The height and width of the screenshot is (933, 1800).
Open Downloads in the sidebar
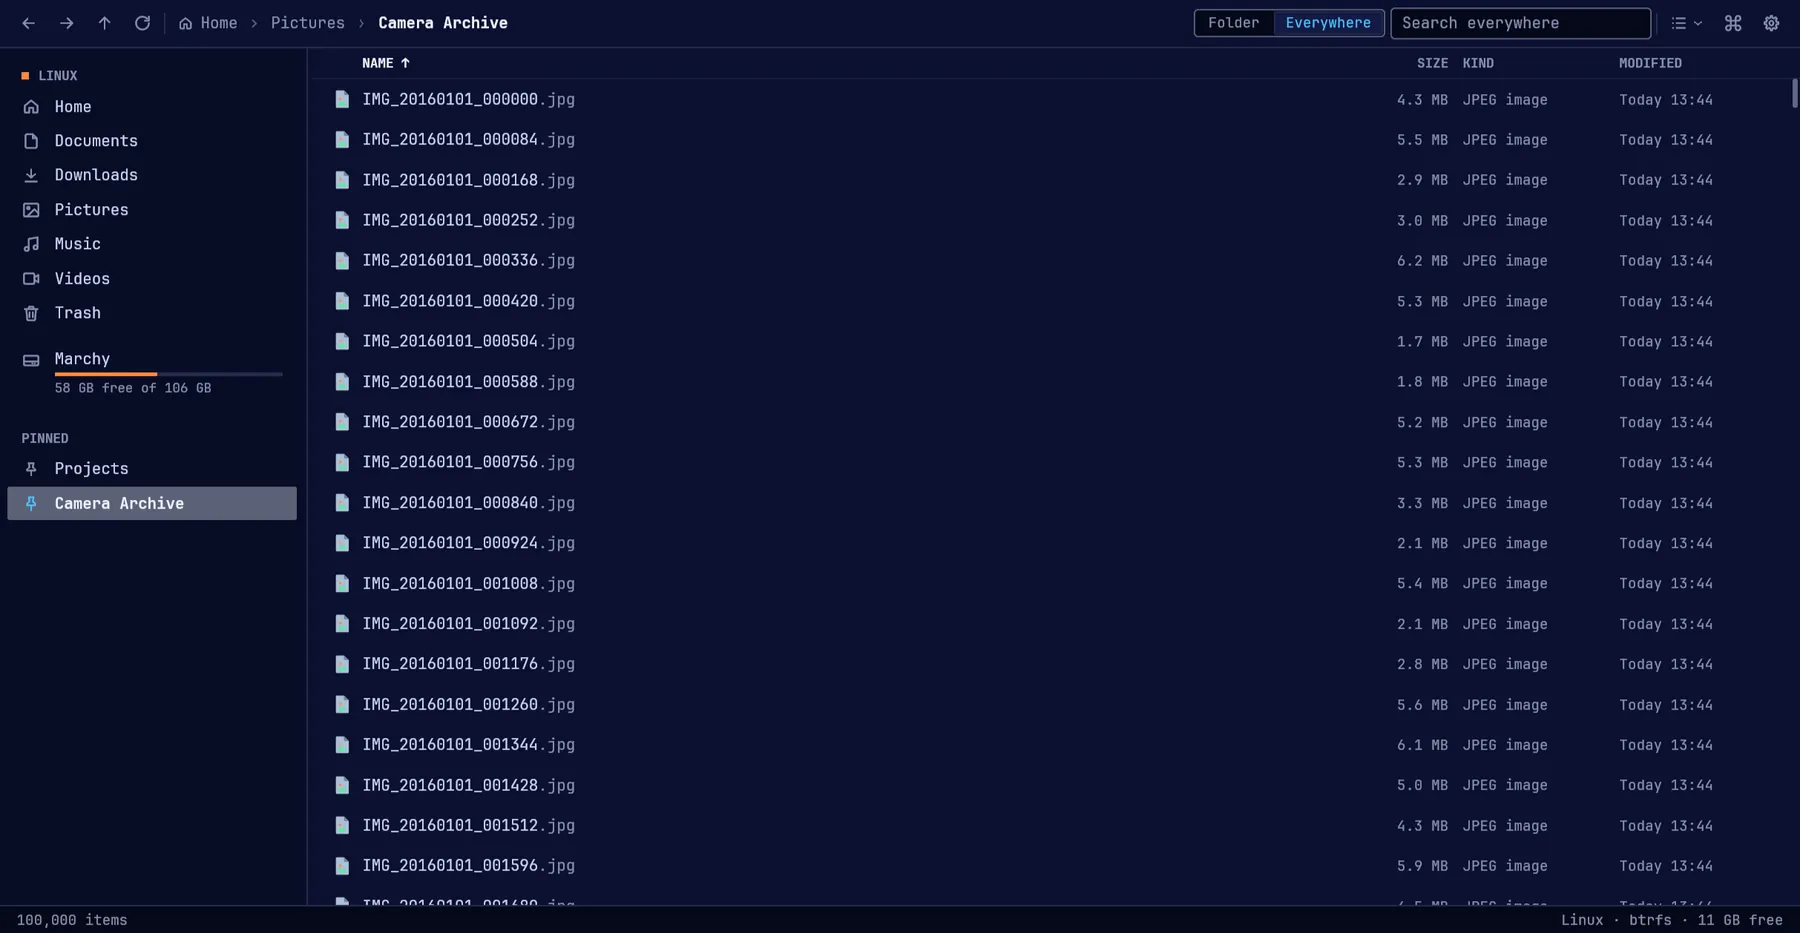pos(152,175)
